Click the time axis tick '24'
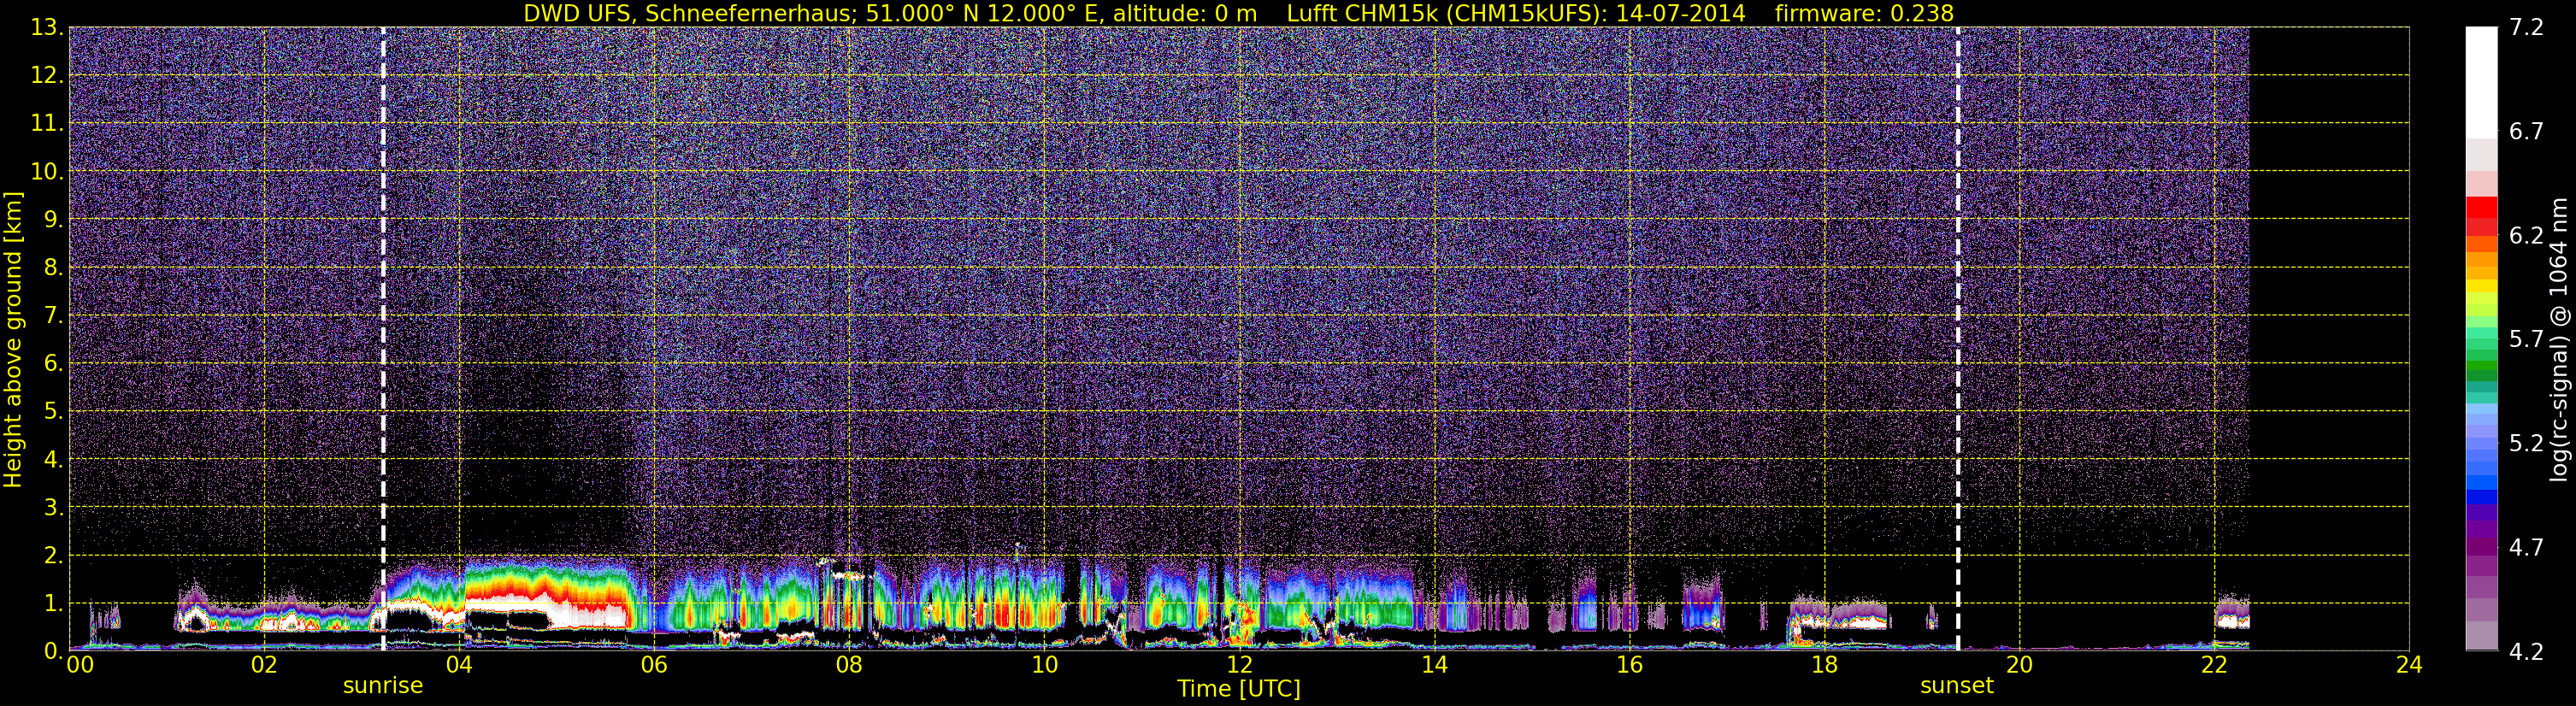The height and width of the screenshot is (706, 2576). pos(2409,666)
